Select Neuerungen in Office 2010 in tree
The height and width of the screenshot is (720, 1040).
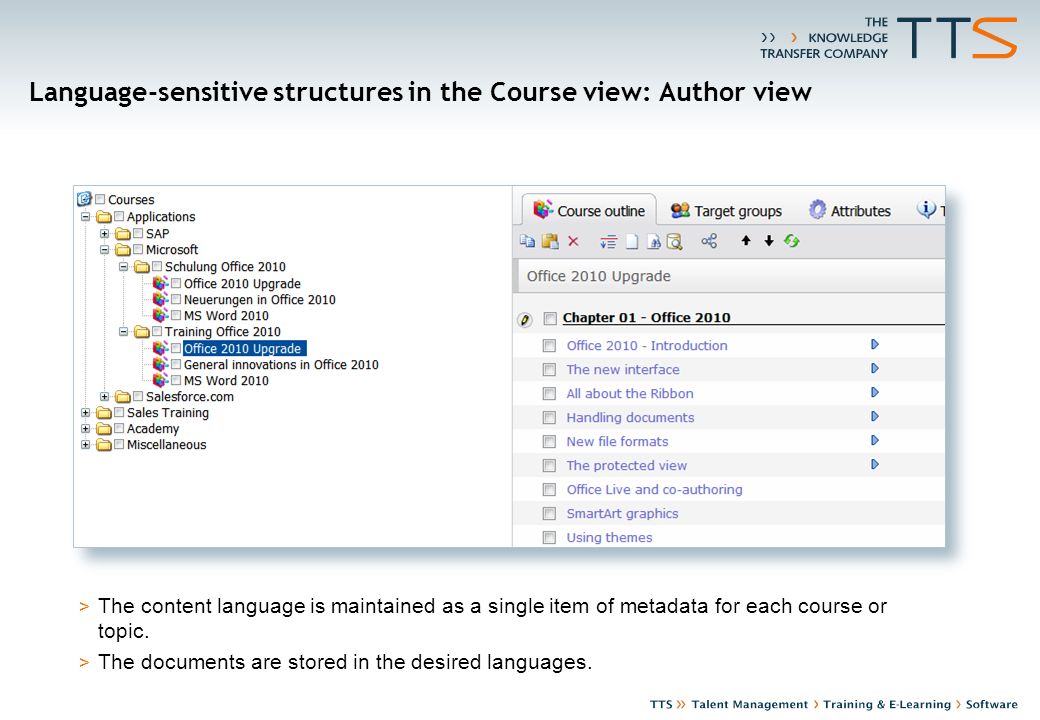click(259, 300)
